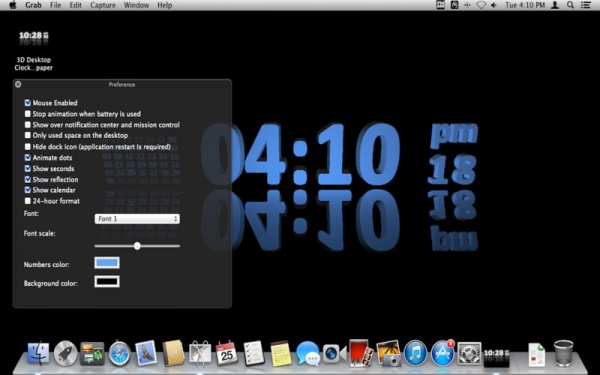The width and height of the screenshot is (600, 375).
Task: Open the Capture menu
Action: click(x=103, y=5)
